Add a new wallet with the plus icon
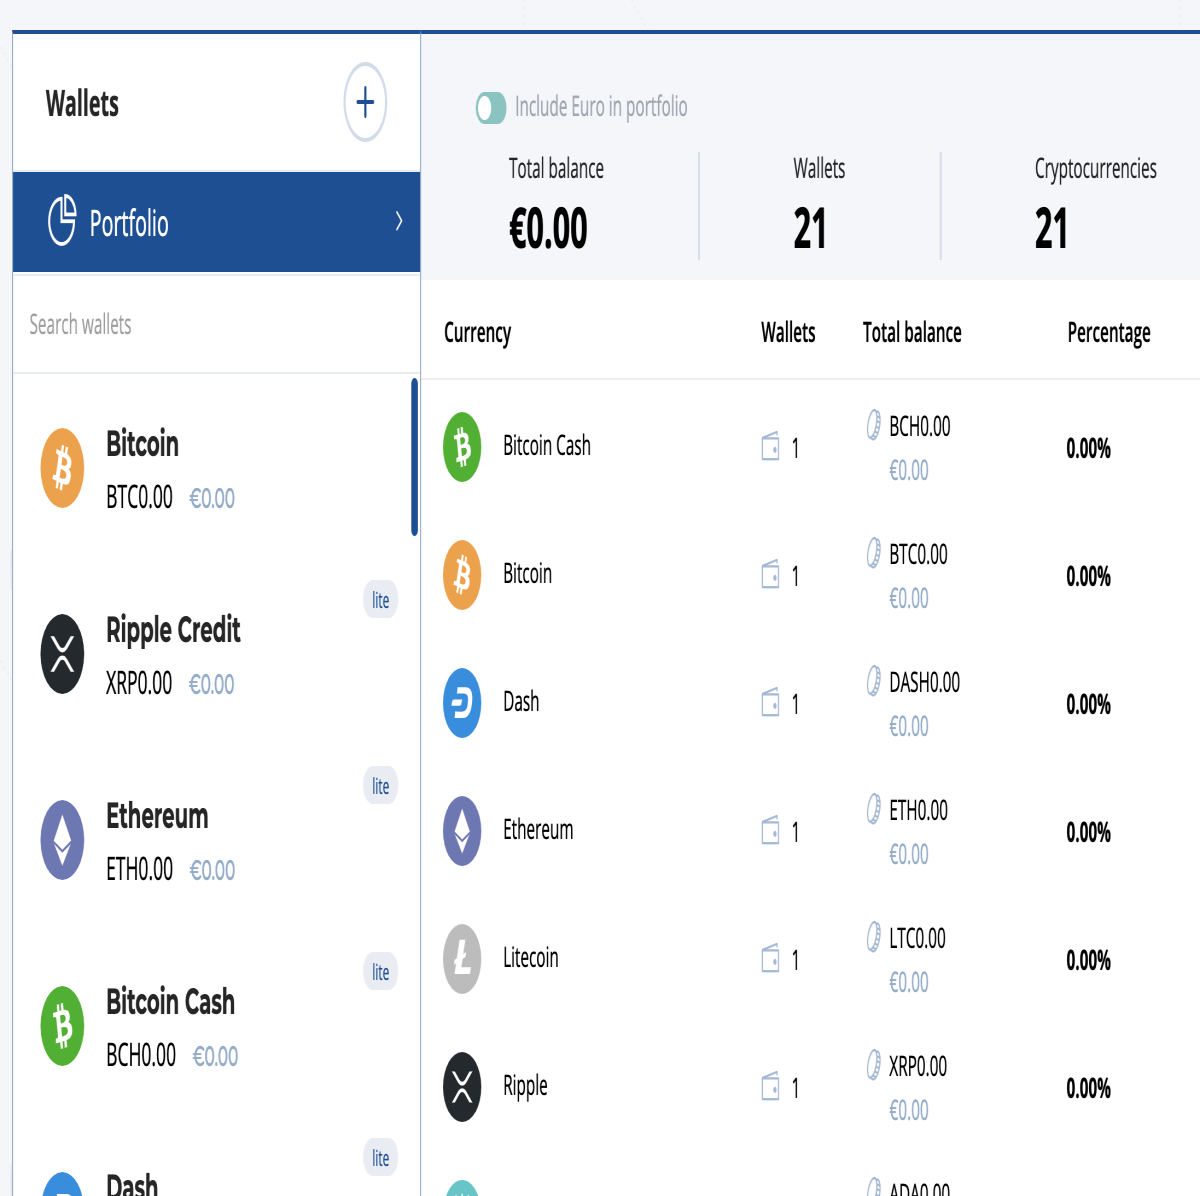Screen dimensions: 1200x1196 point(365,102)
